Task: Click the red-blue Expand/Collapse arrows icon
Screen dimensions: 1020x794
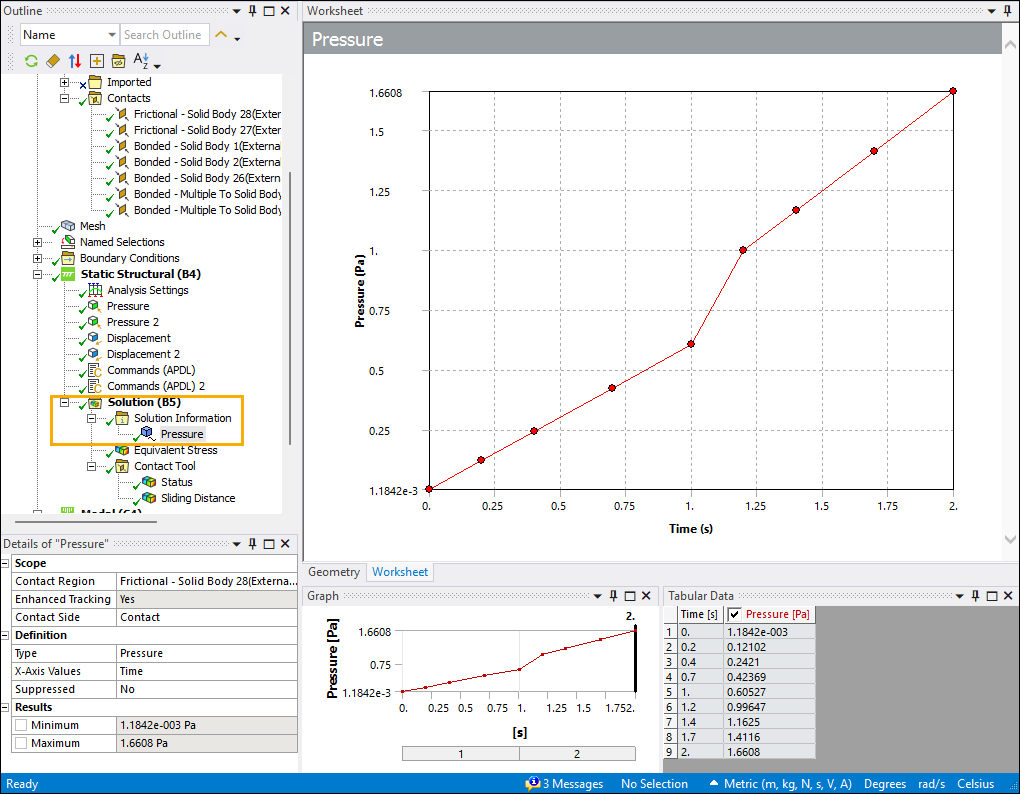Action: click(74, 61)
